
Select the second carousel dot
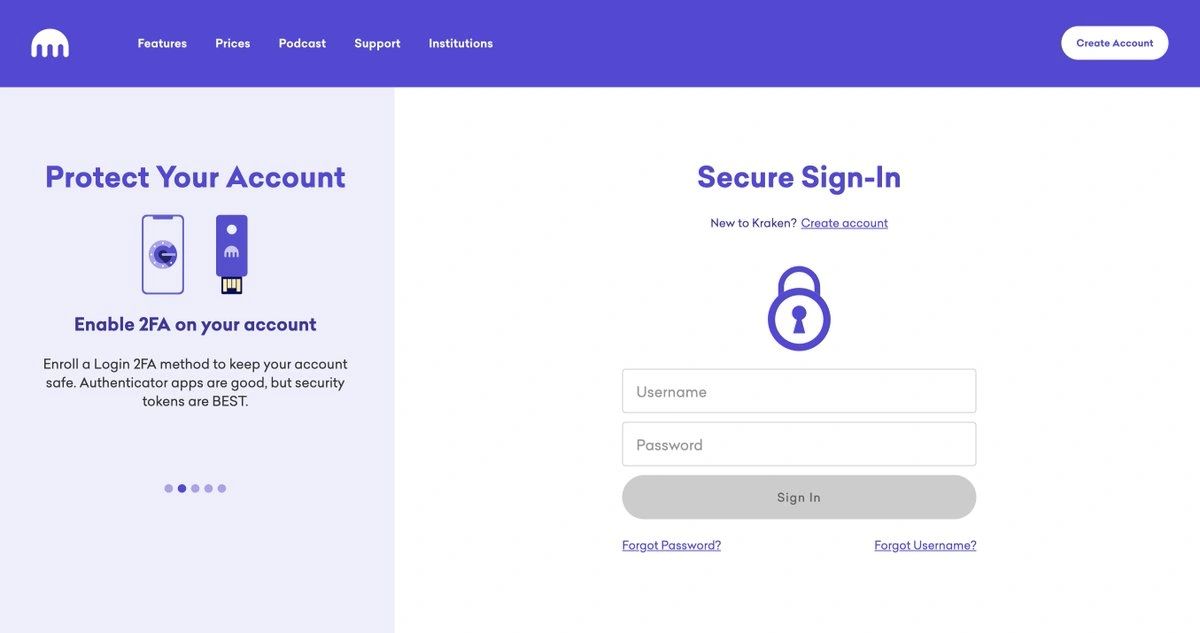(182, 489)
